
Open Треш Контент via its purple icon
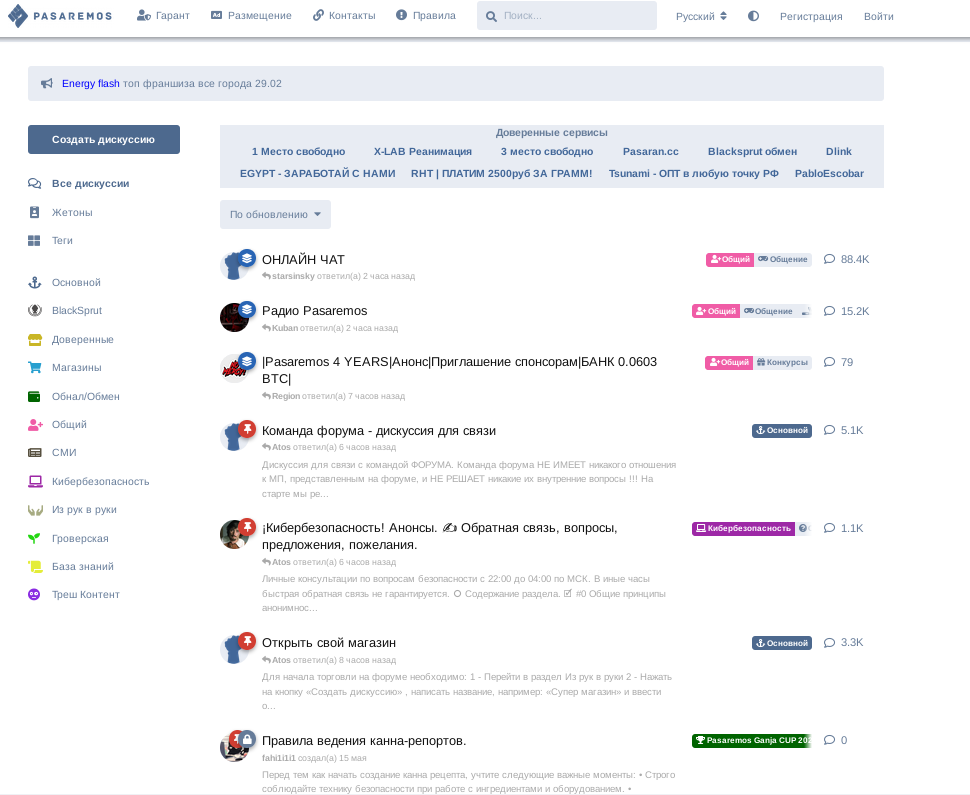click(x=34, y=594)
